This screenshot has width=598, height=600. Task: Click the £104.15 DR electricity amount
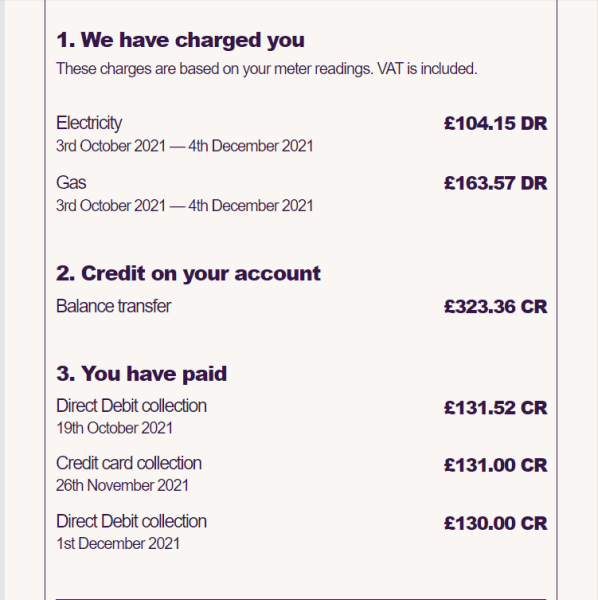495,124
